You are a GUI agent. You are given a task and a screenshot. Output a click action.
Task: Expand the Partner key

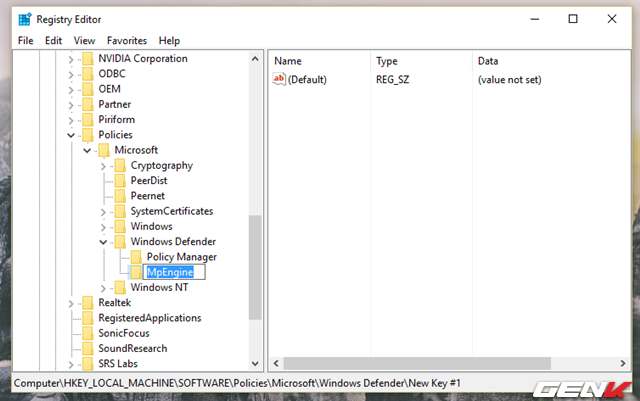click(x=71, y=105)
